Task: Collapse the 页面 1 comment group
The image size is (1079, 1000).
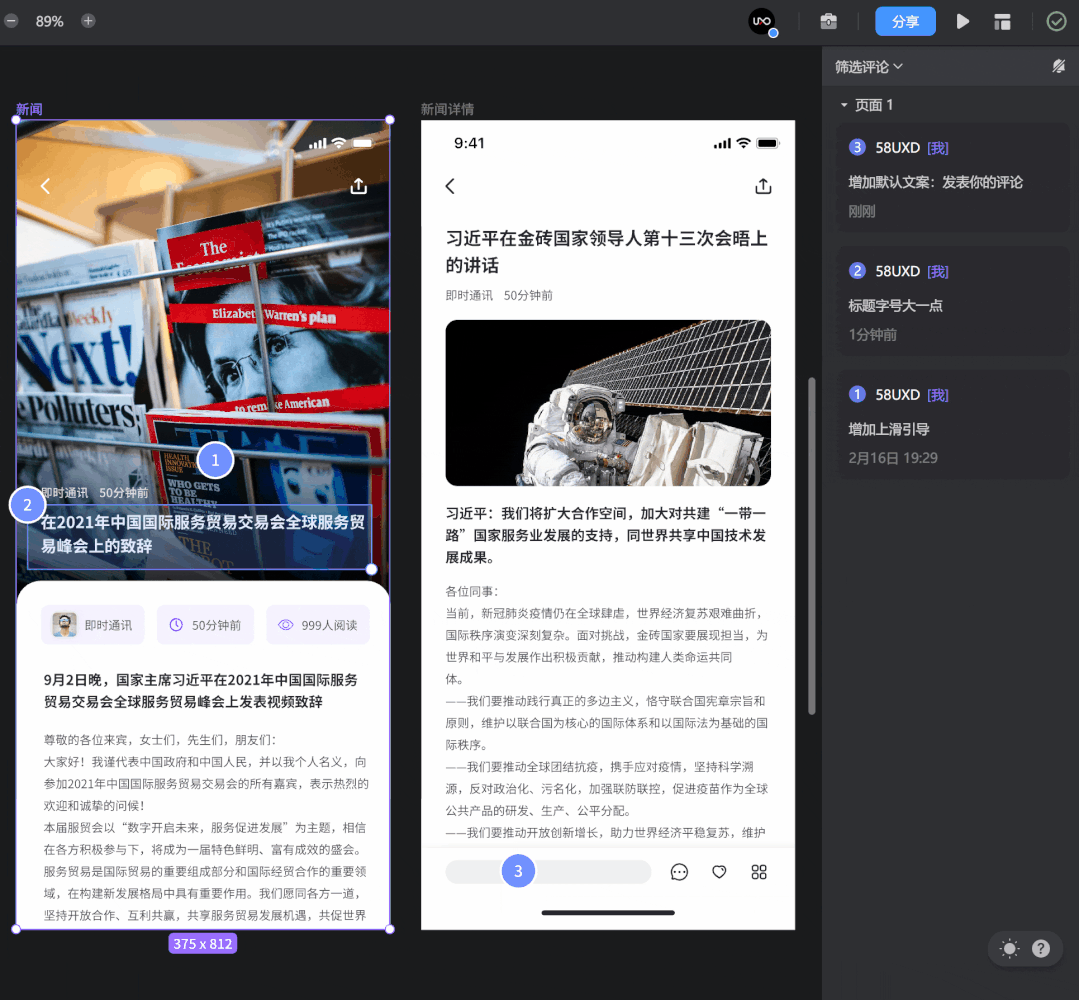Action: (x=844, y=105)
